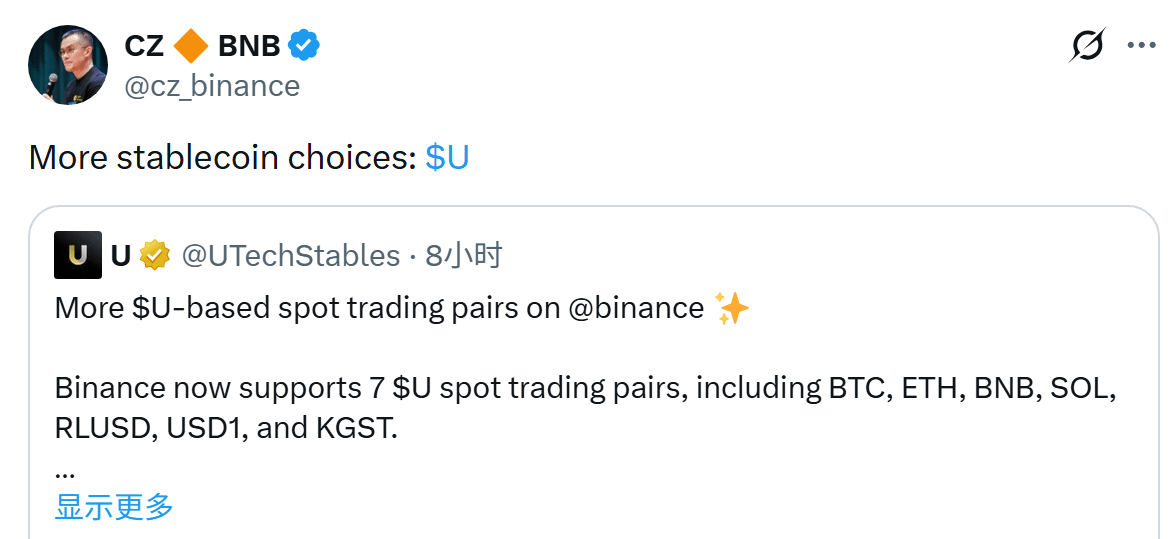The width and height of the screenshot is (1175, 539).
Task: Click the "More $U-based spot trading pairs" line
Action: tap(300, 308)
